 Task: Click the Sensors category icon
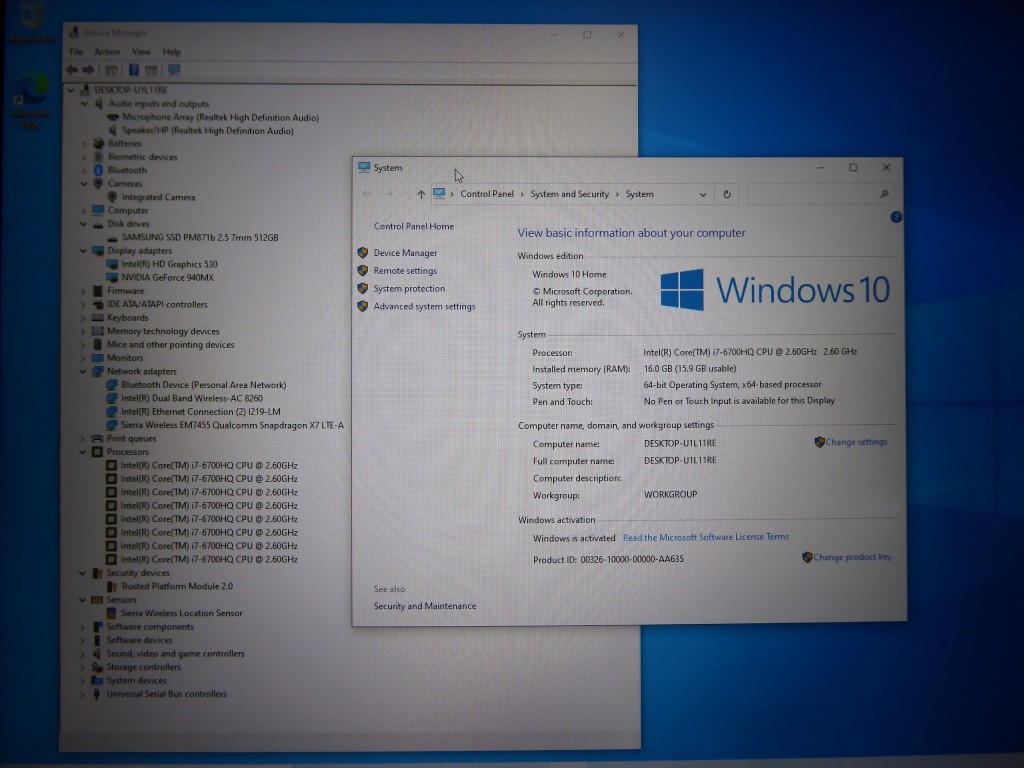pyautogui.click(x=97, y=600)
